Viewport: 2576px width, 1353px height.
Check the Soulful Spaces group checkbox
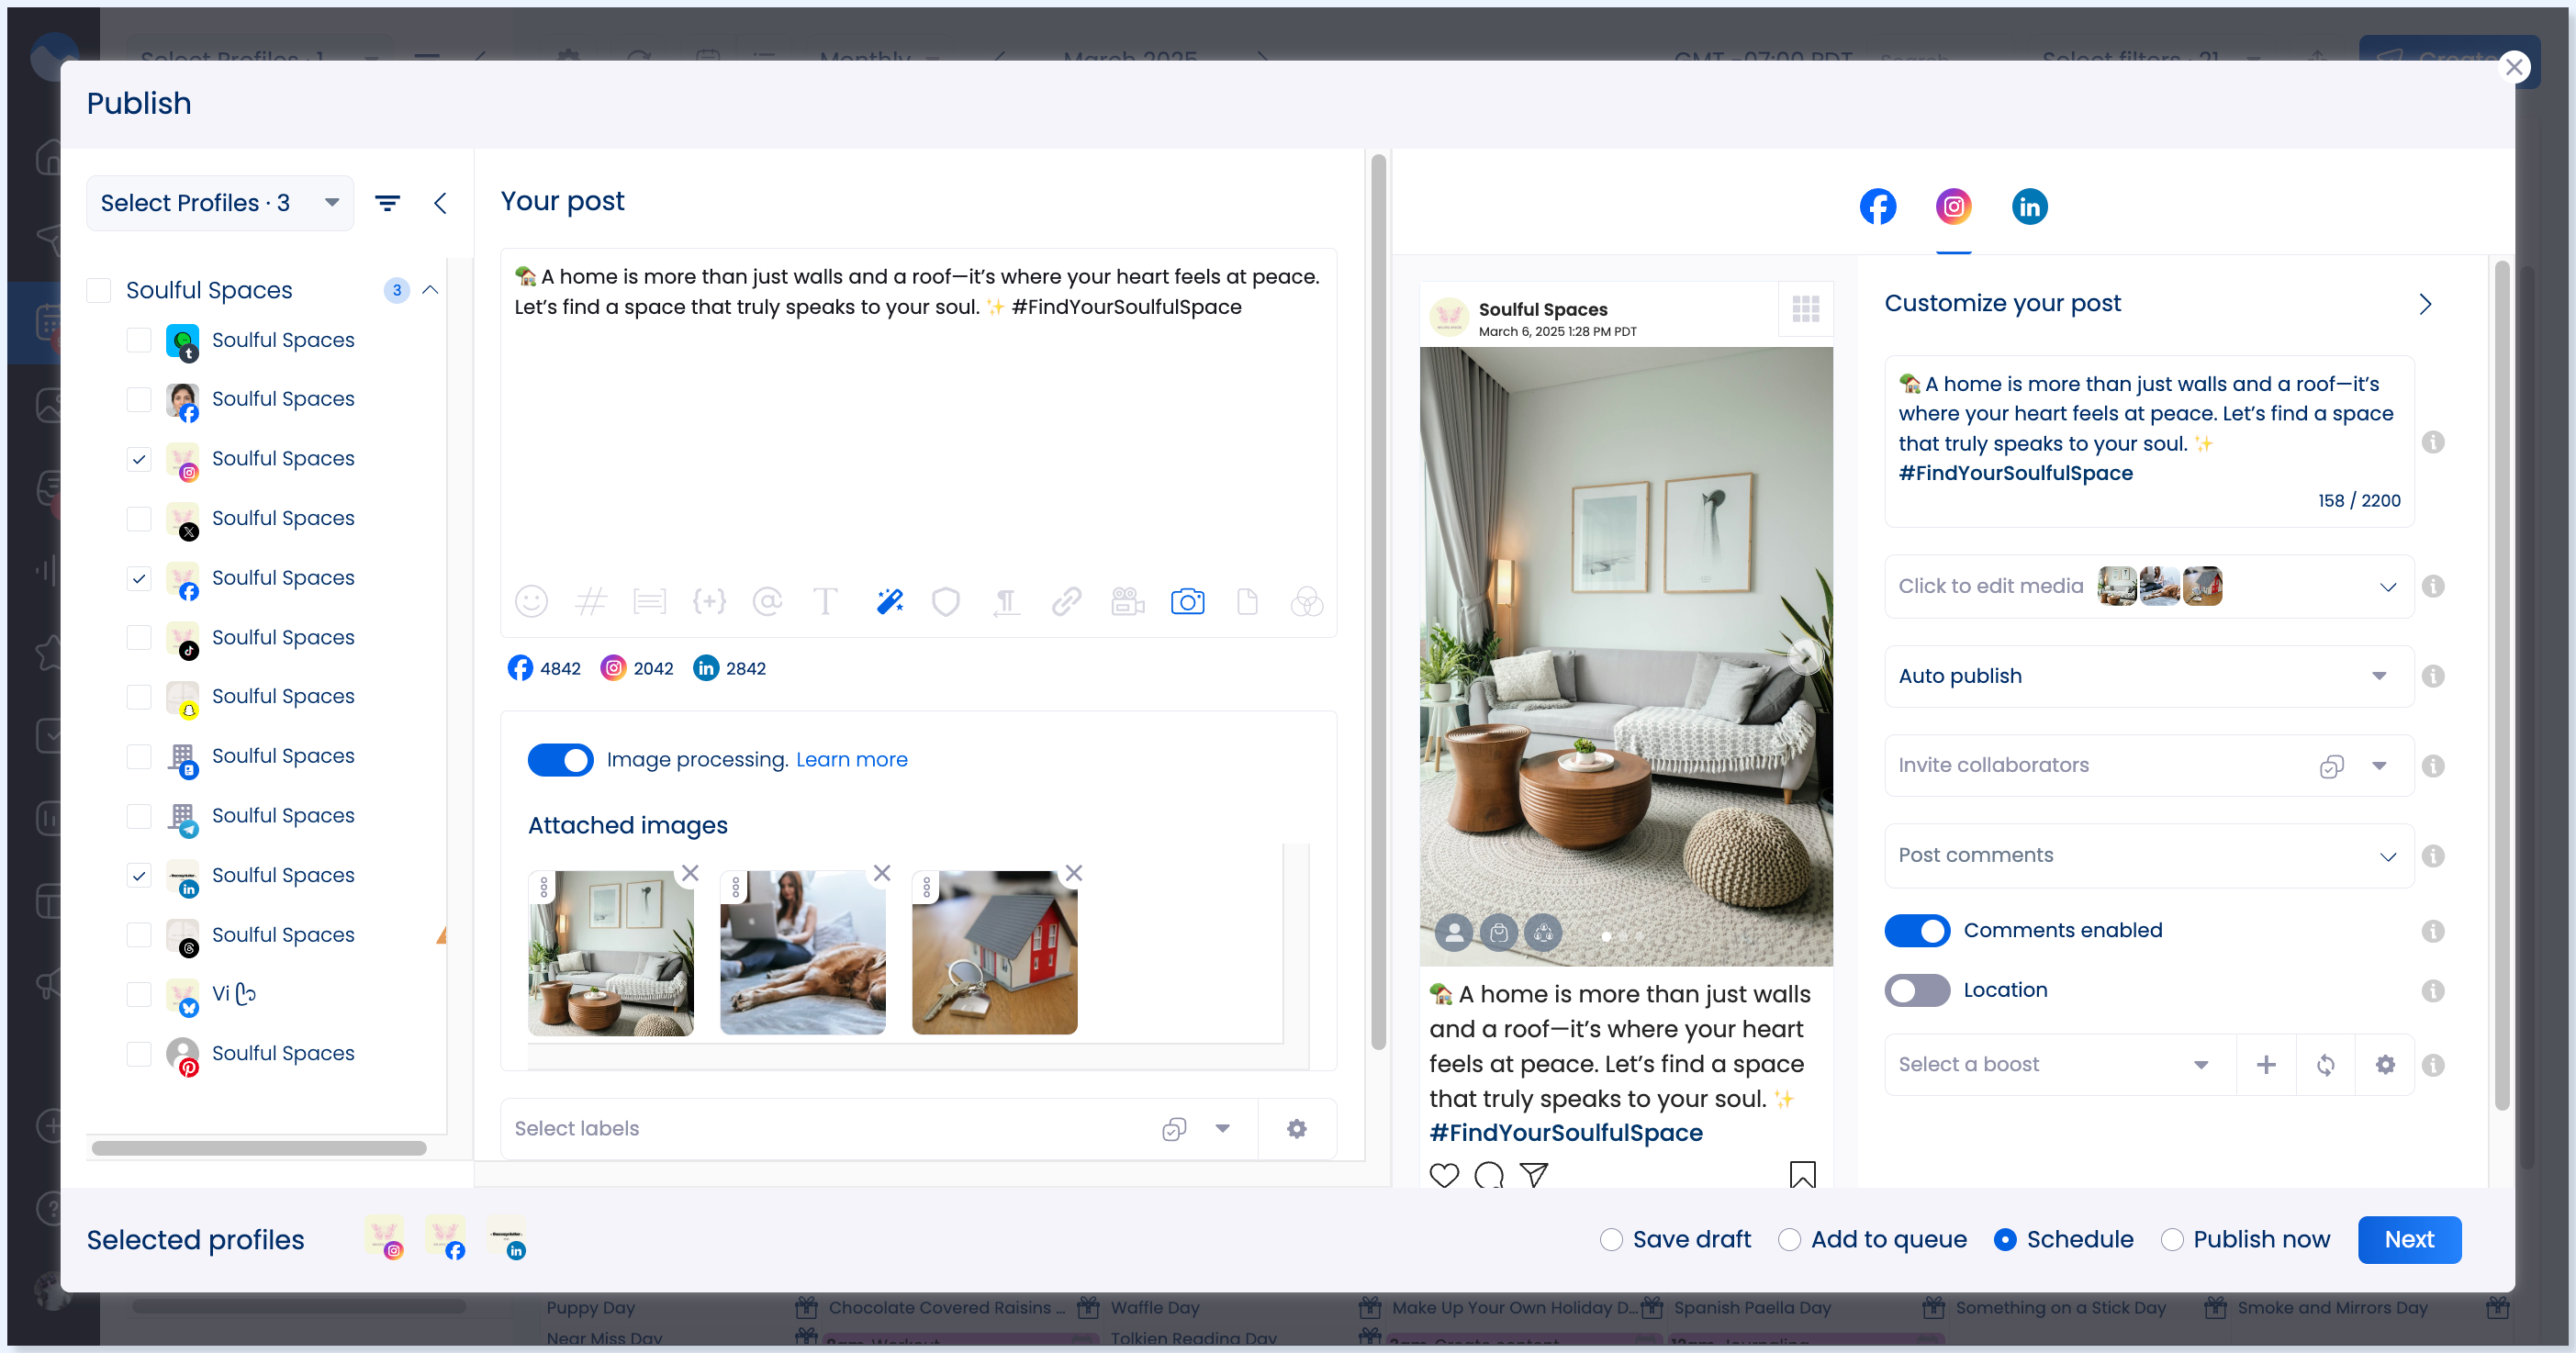(98, 290)
